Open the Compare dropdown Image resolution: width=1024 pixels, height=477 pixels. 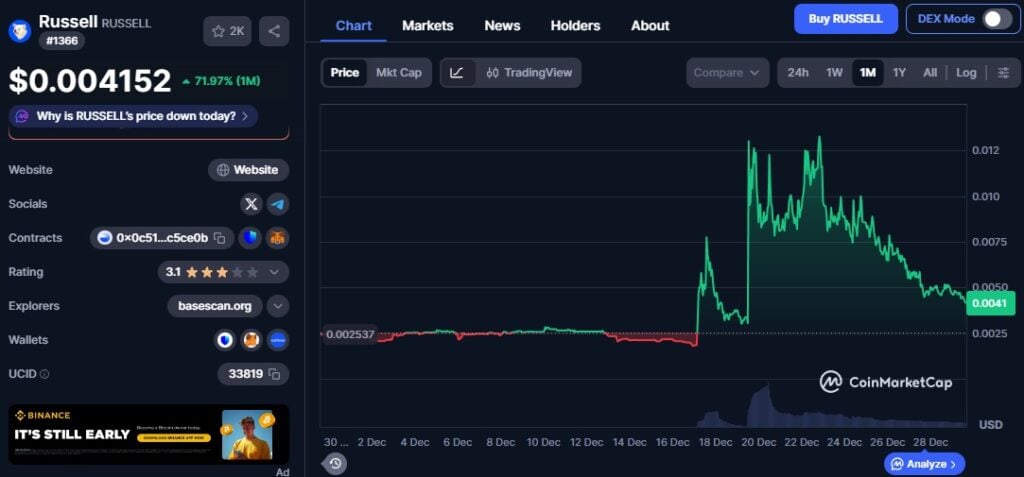[x=727, y=73]
